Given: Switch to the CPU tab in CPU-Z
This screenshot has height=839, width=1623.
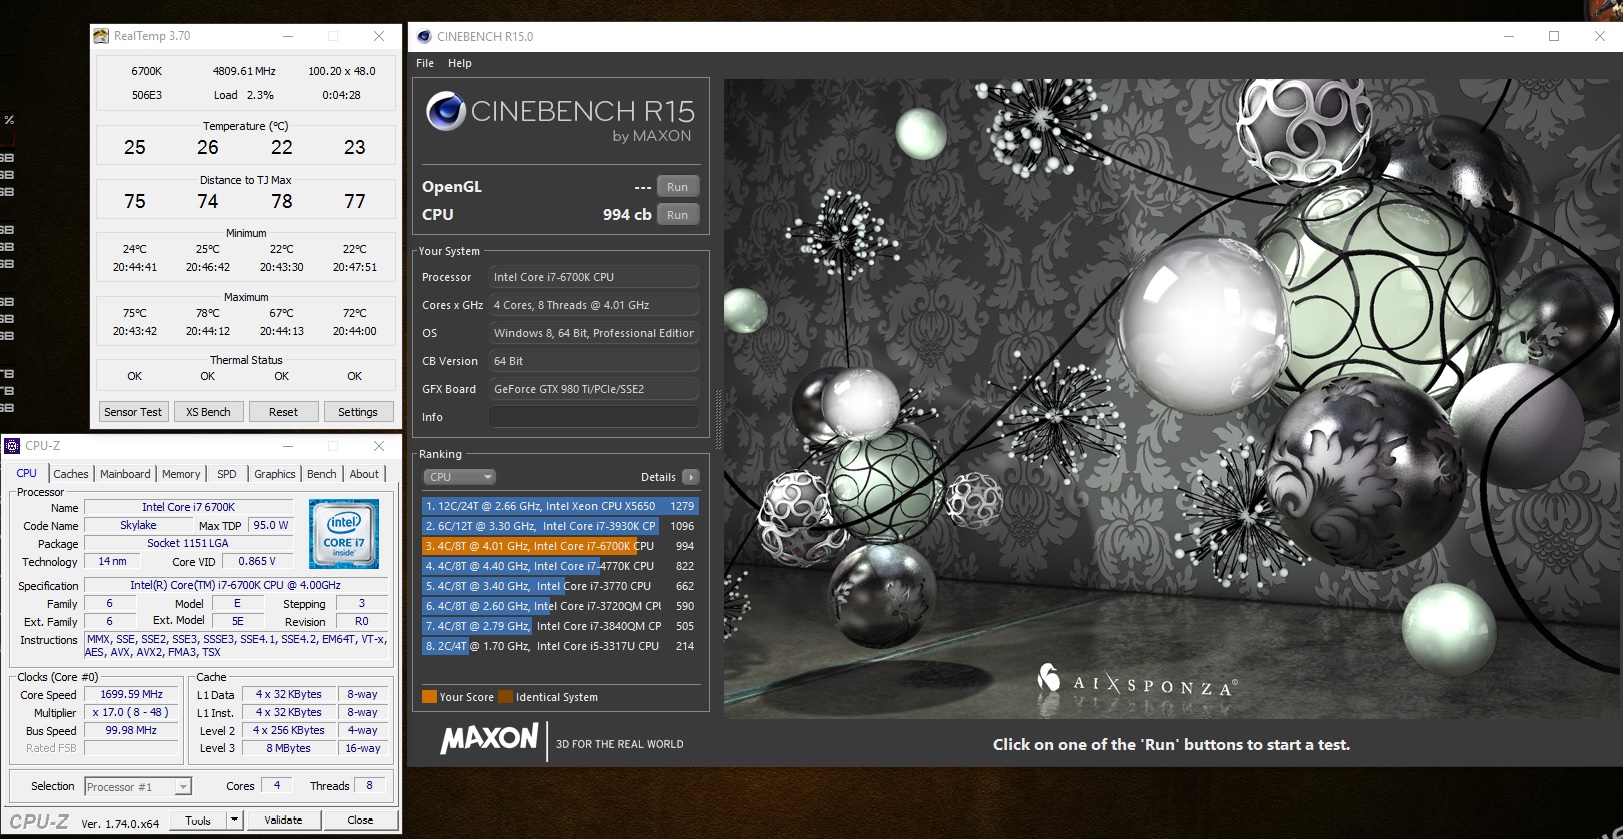Looking at the screenshot, I should [27, 474].
